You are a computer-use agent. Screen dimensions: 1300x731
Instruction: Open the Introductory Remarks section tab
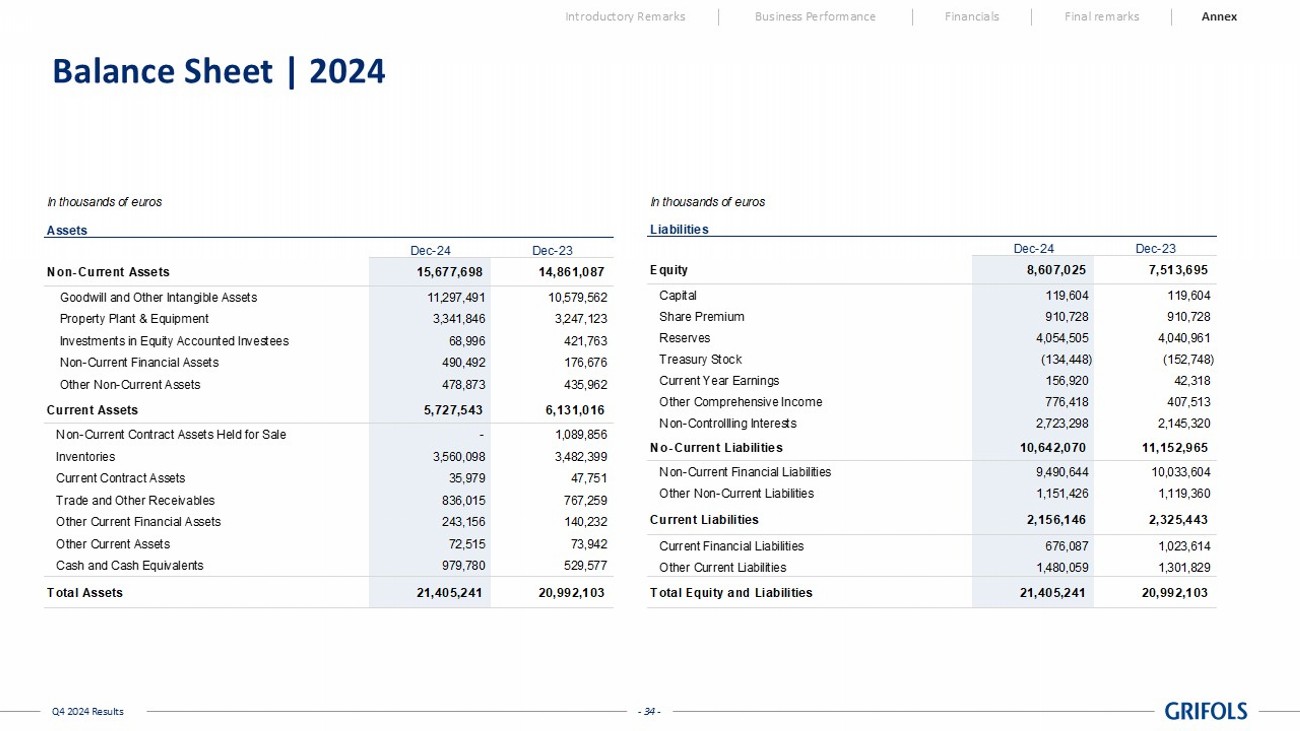[x=625, y=16]
